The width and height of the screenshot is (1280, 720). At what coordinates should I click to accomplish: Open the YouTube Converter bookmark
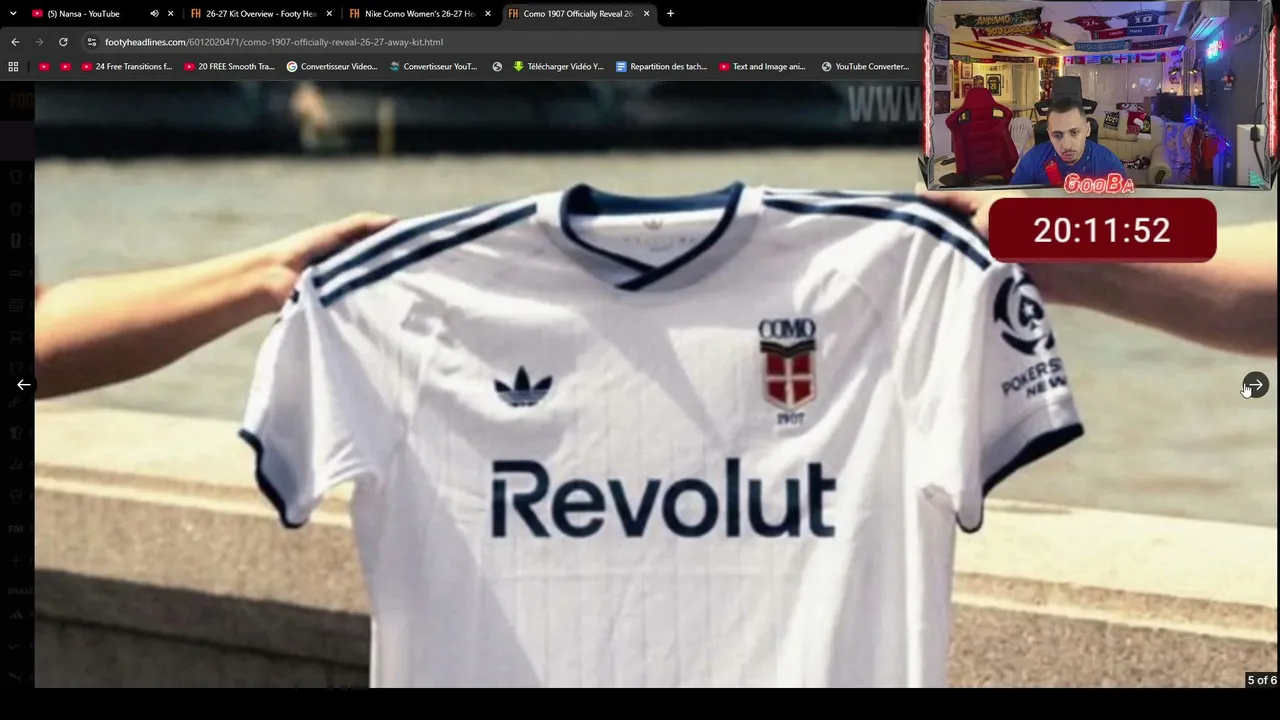pyautogui.click(x=865, y=67)
